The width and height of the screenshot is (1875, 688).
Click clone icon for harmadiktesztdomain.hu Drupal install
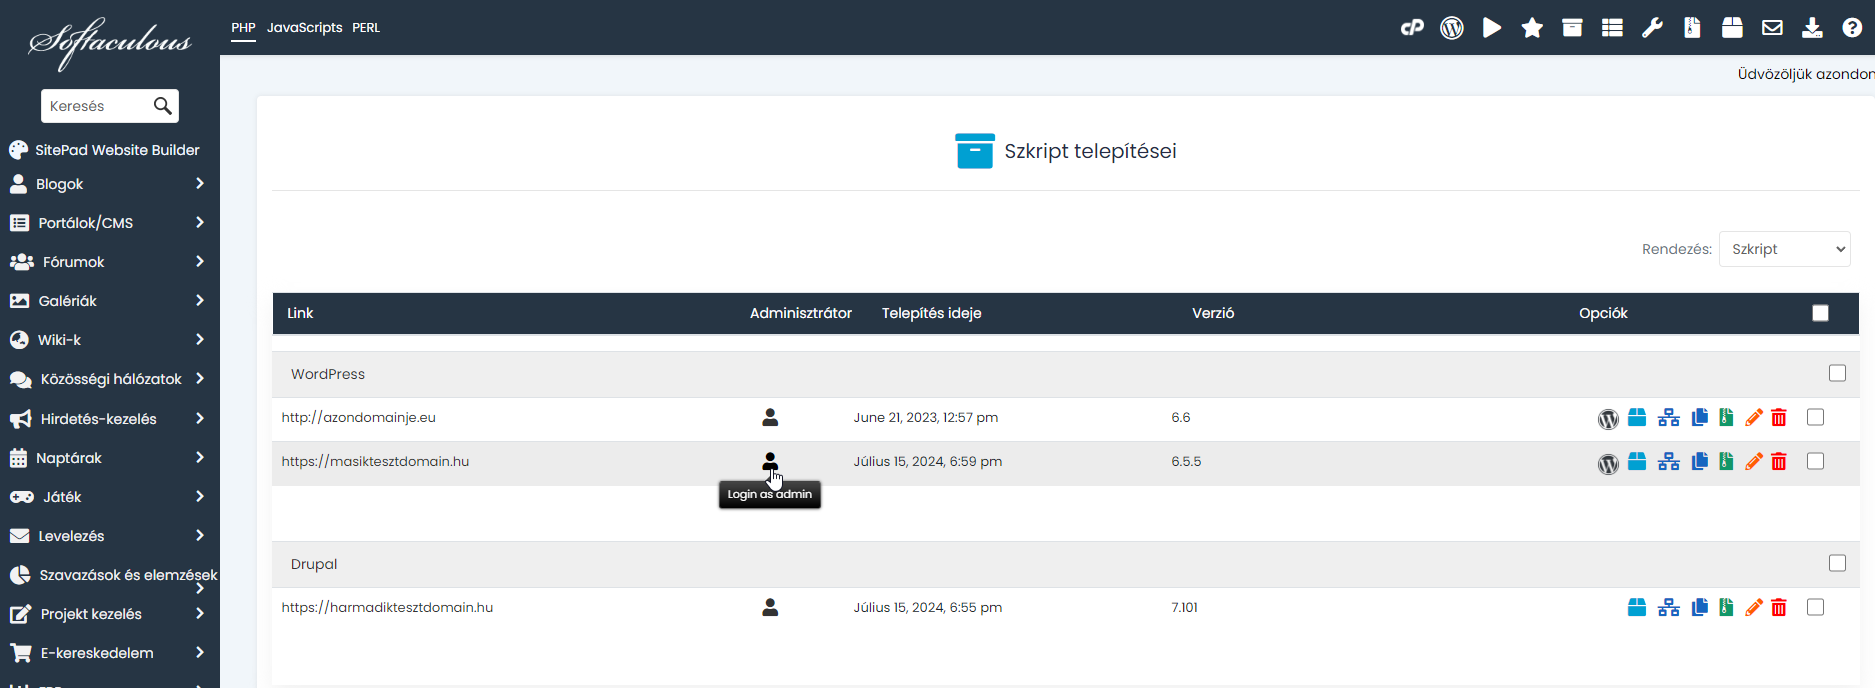(x=1699, y=608)
